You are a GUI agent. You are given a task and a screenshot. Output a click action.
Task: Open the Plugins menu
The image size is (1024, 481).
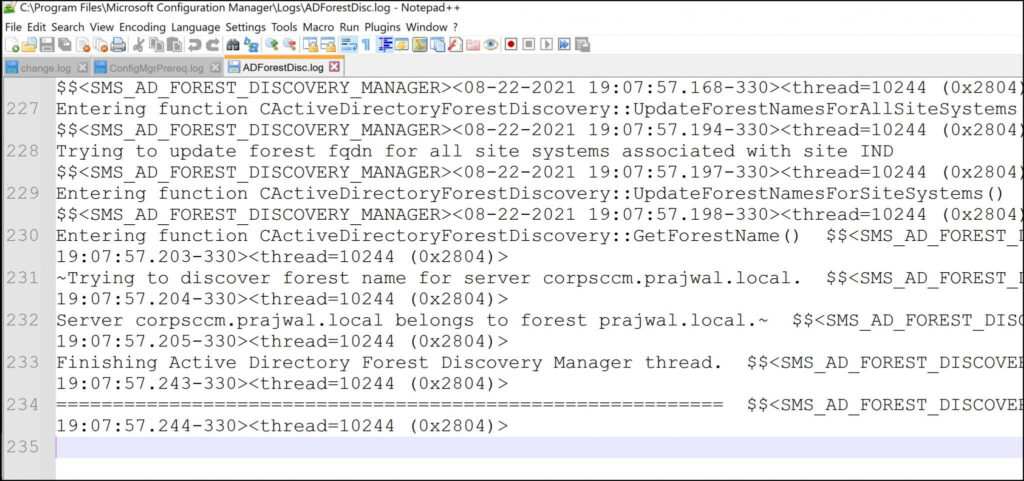click(x=383, y=27)
